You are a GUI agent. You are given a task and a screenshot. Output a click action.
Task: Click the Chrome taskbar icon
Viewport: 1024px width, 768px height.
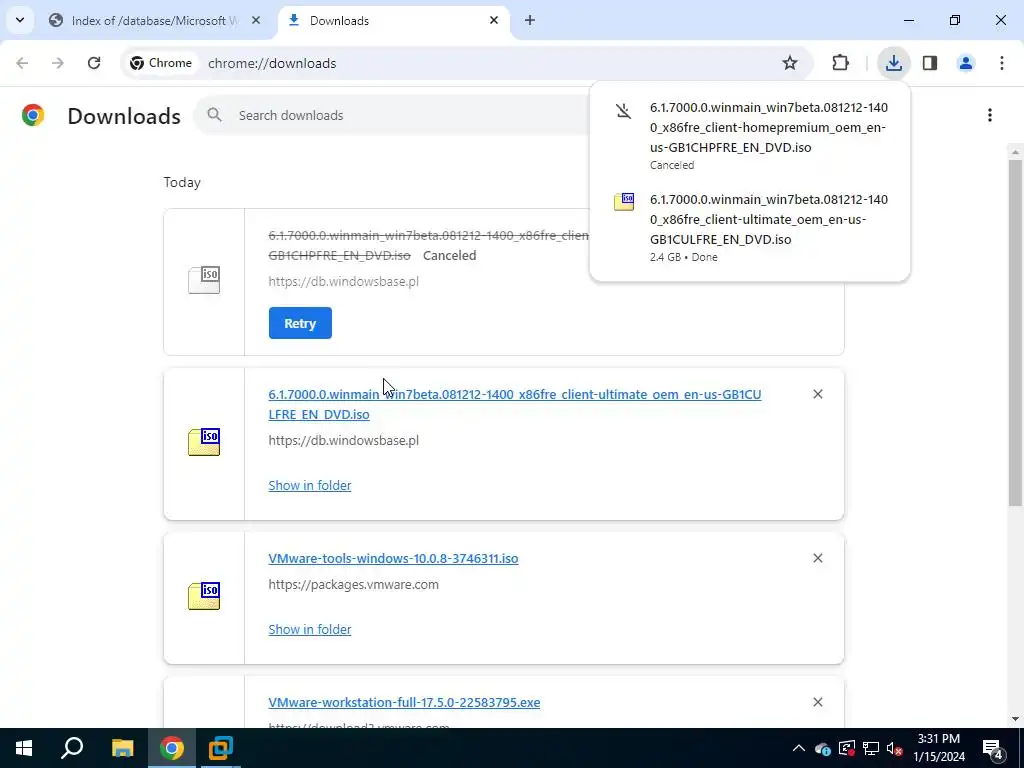[x=172, y=748]
